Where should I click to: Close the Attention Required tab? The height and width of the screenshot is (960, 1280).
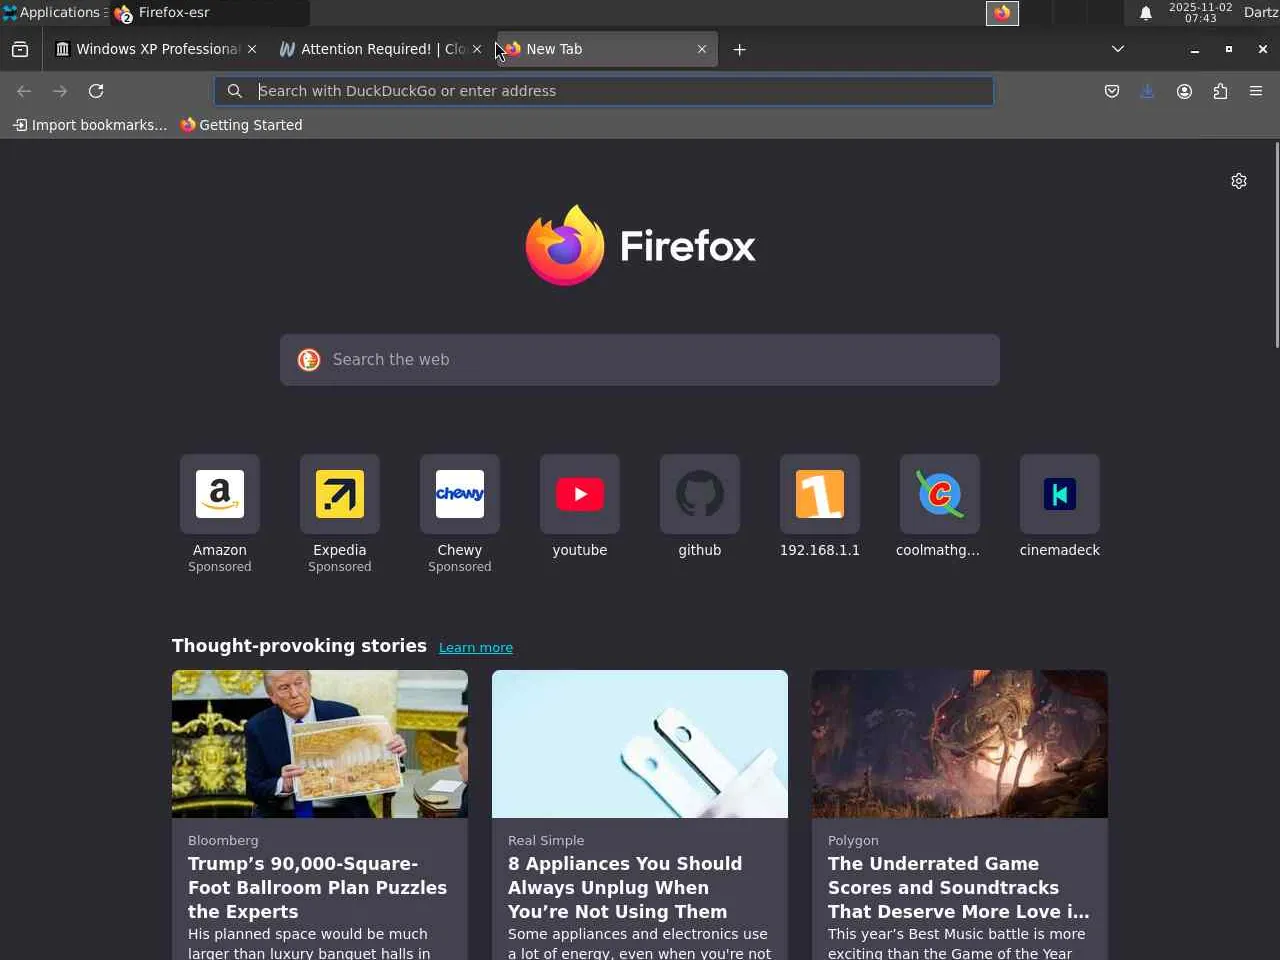point(477,49)
